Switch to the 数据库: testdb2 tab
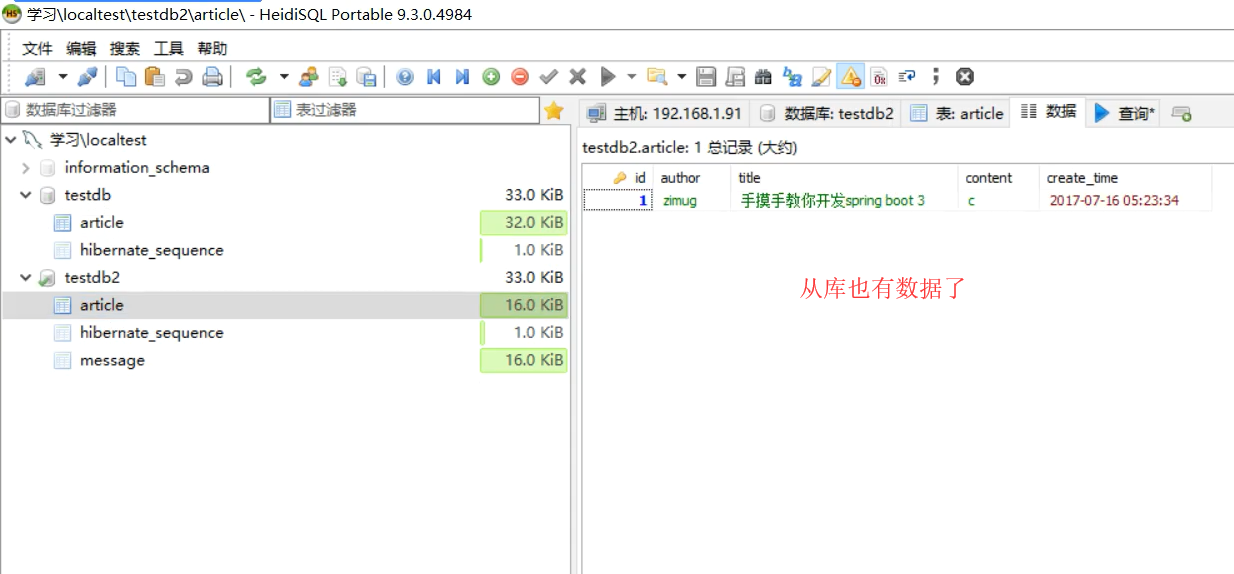1234x574 pixels. pos(826,113)
